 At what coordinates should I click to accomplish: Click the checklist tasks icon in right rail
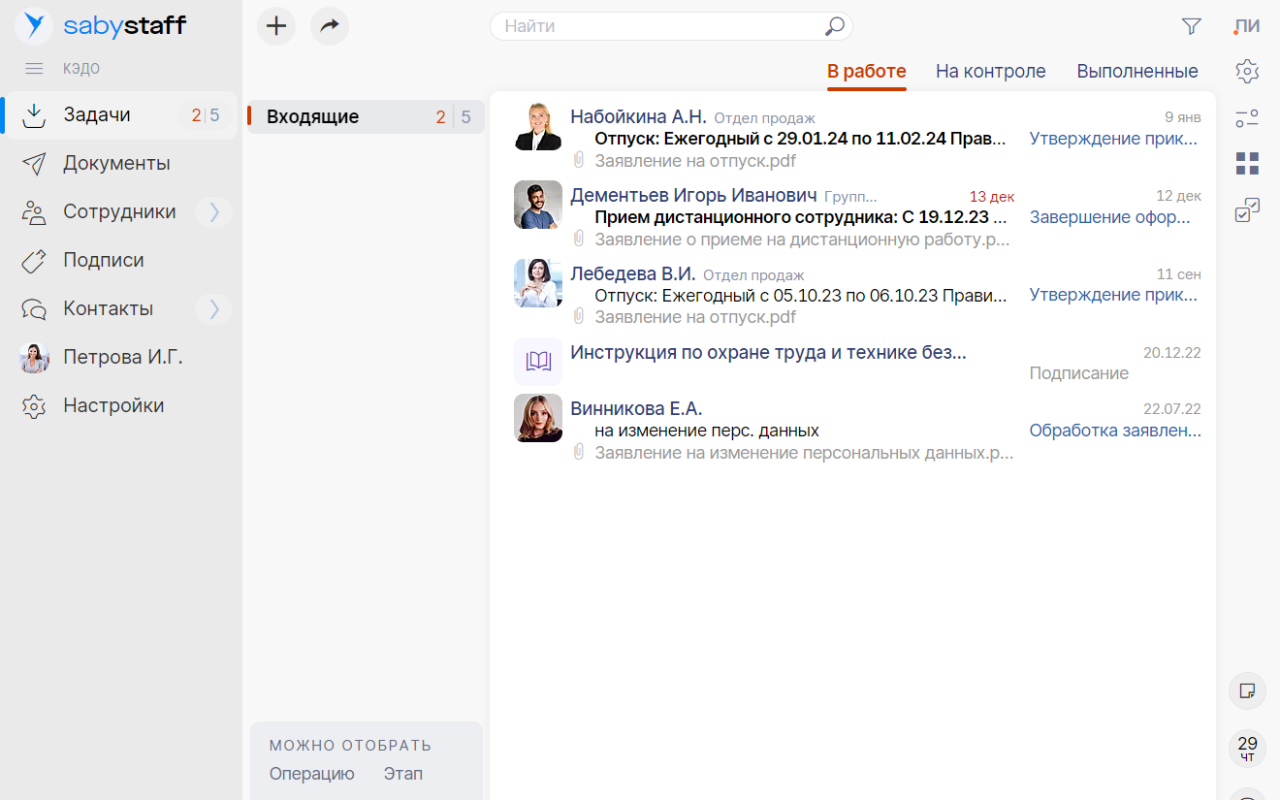click(1247, 210)
